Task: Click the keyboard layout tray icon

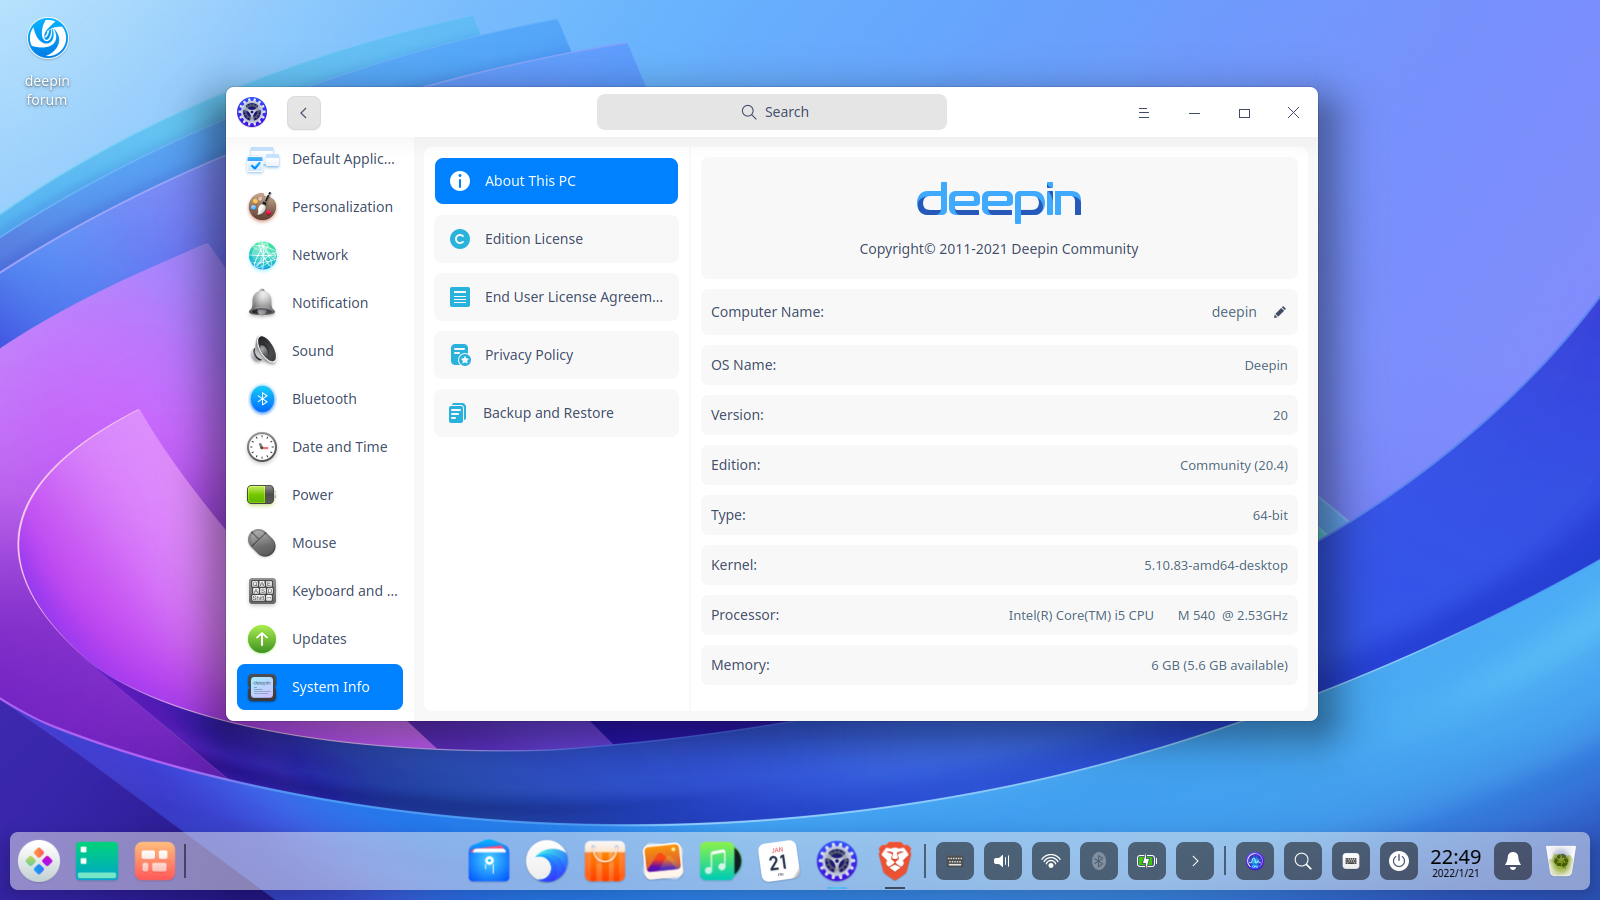Action: coord(955,861)
